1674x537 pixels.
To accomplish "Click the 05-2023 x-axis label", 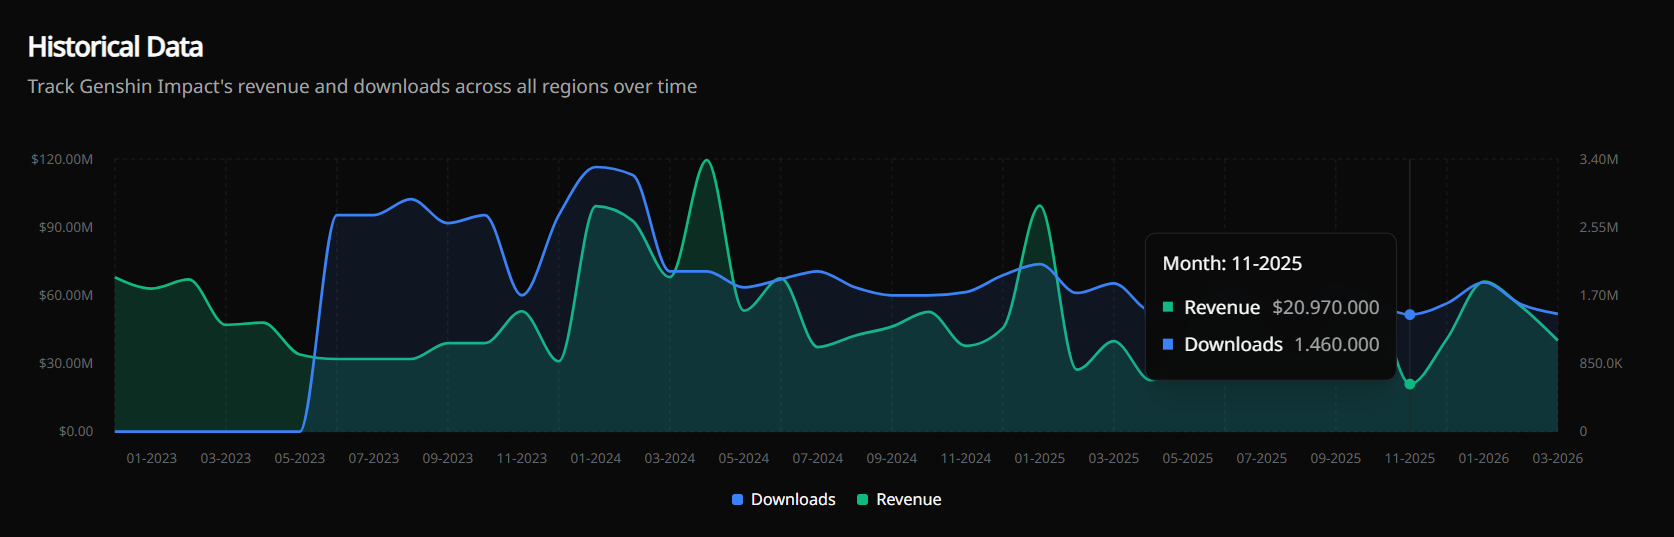I will click(300, 458).
